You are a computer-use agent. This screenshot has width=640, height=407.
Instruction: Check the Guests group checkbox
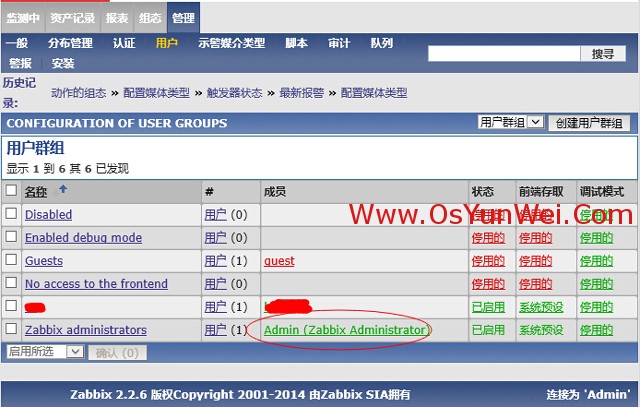[x=11, y=259]
